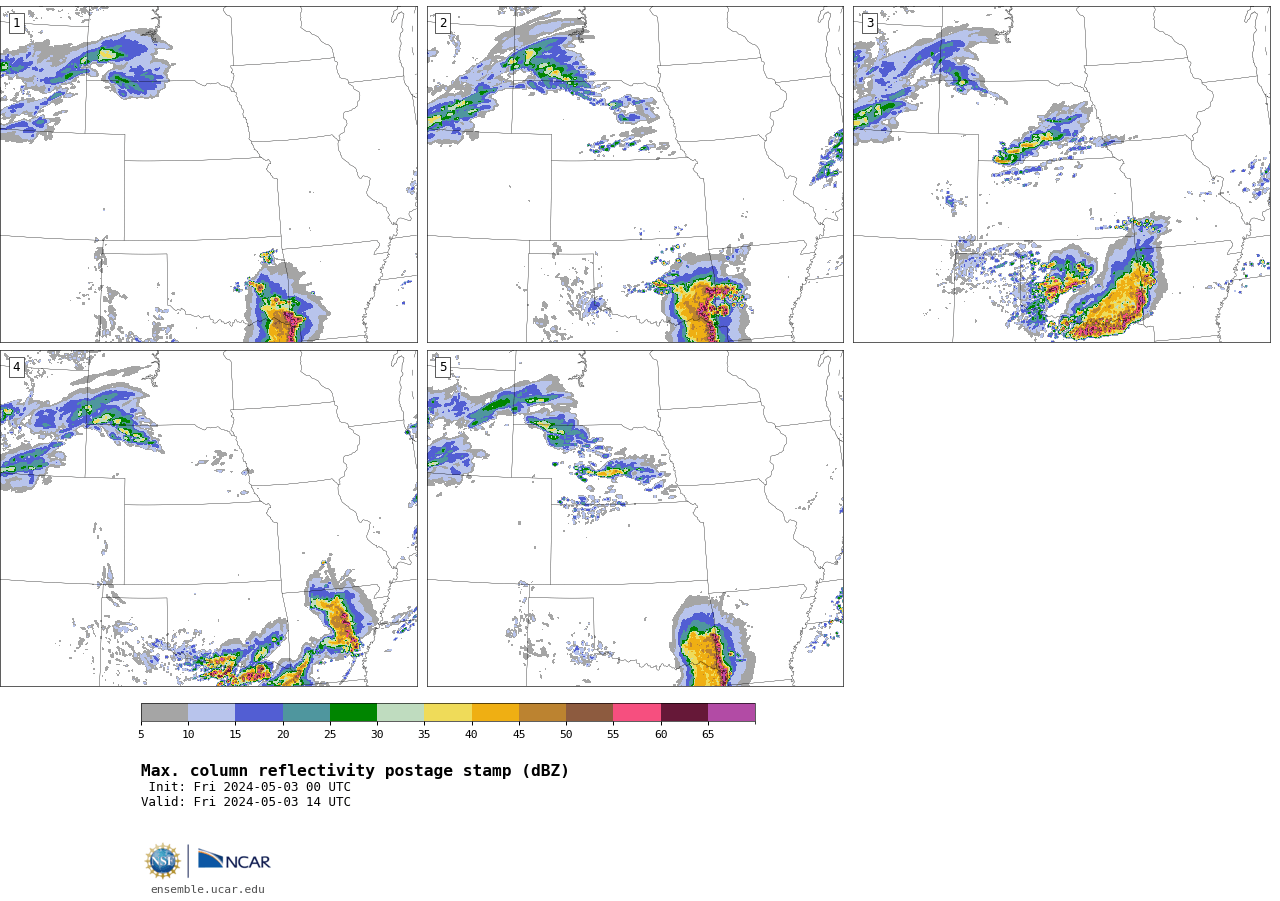Click the member number 3 label box
1280x901 pixels.
pos(869,23)
